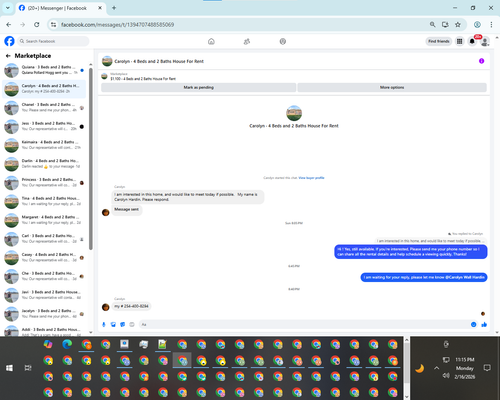Show hidden system tray icons
This screenshot has width=500, height=400.
click(x=436, y=368)
